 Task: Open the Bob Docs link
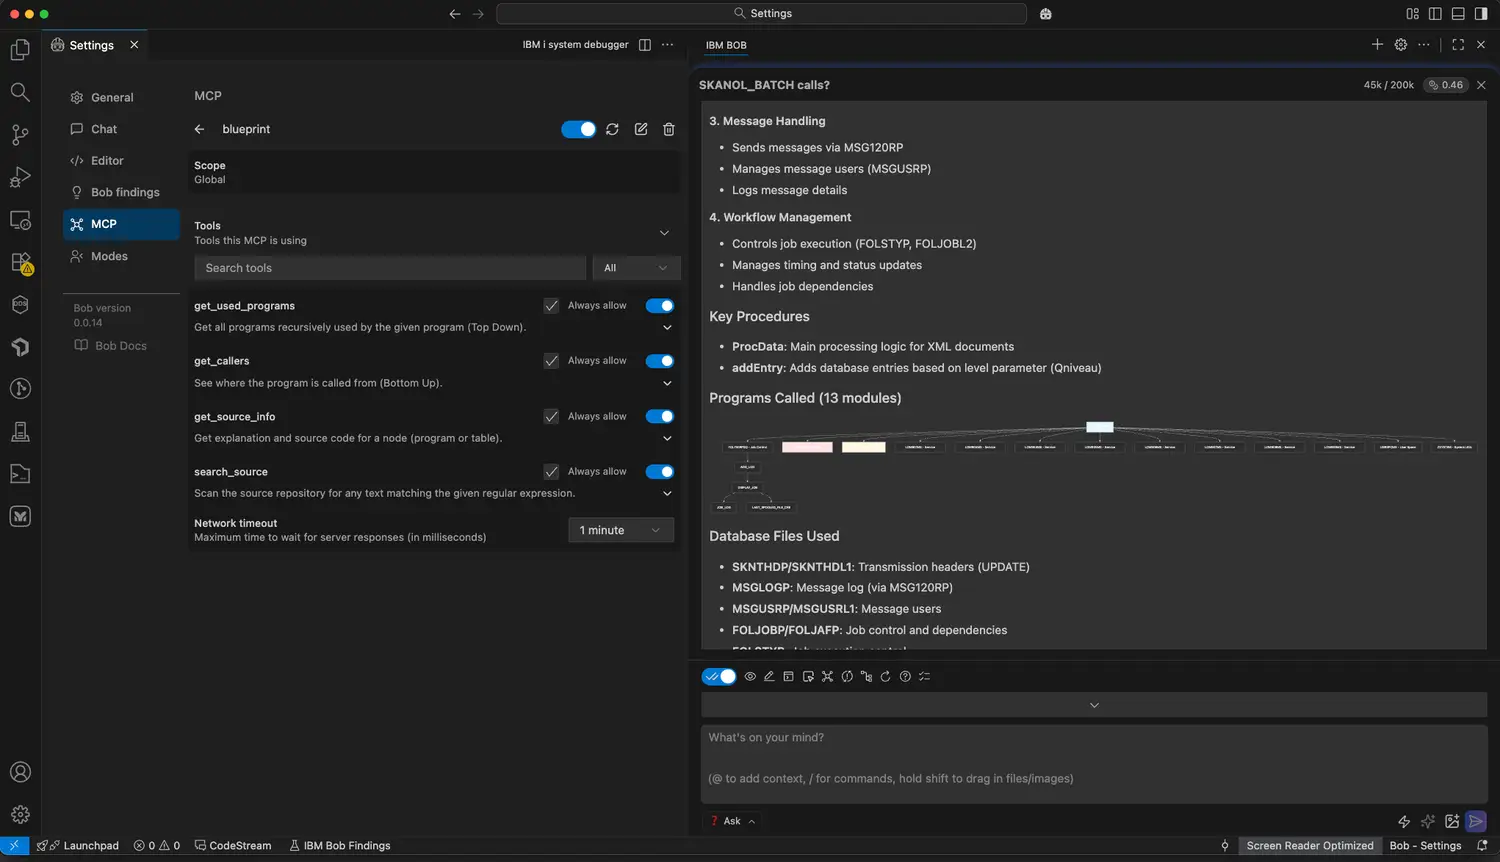(x=111, y=346)
